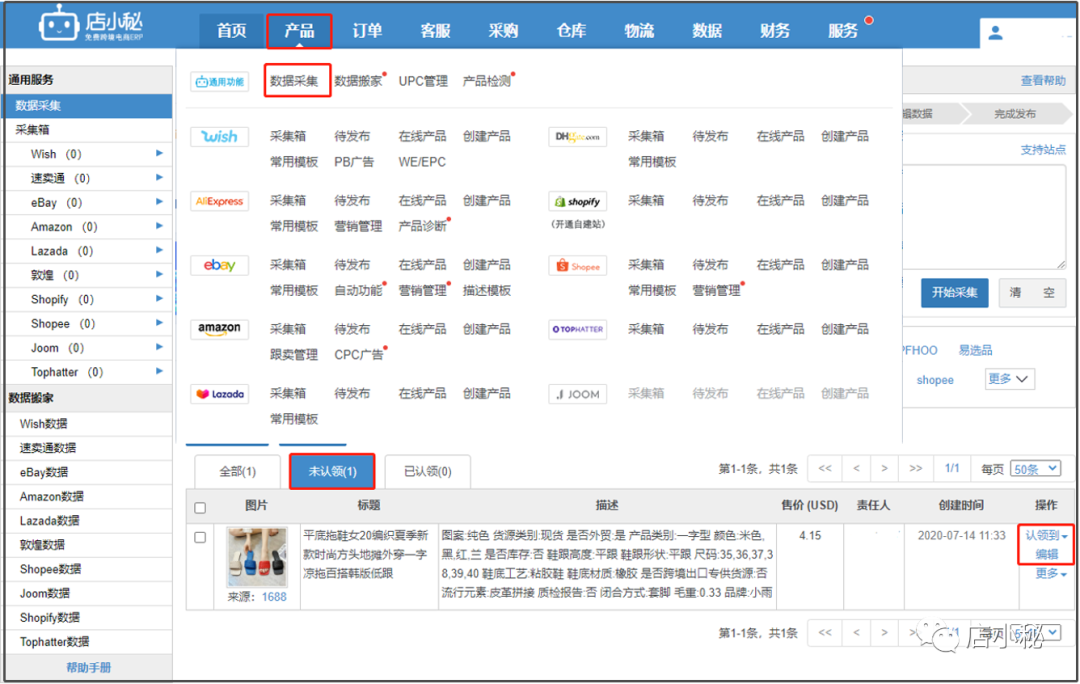Select the Shopee platform icon

coord(577,265)
